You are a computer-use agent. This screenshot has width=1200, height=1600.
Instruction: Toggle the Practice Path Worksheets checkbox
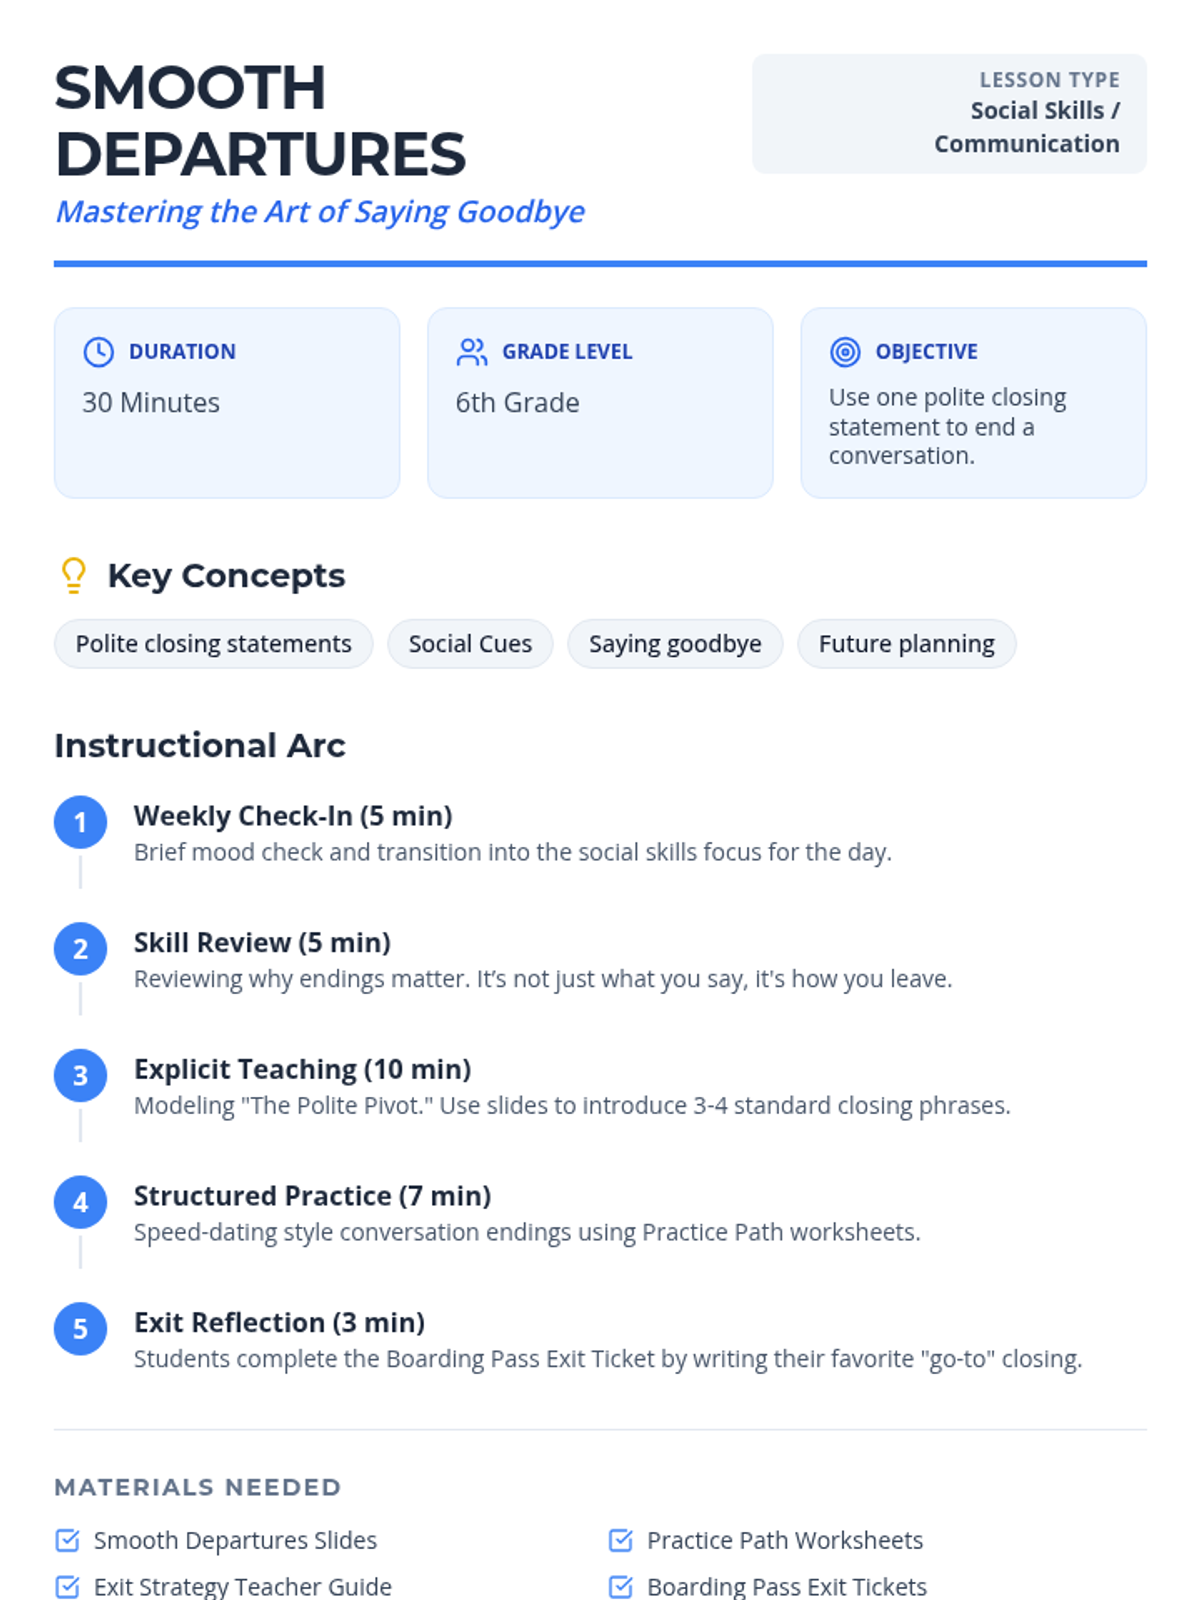[621, 1540]
